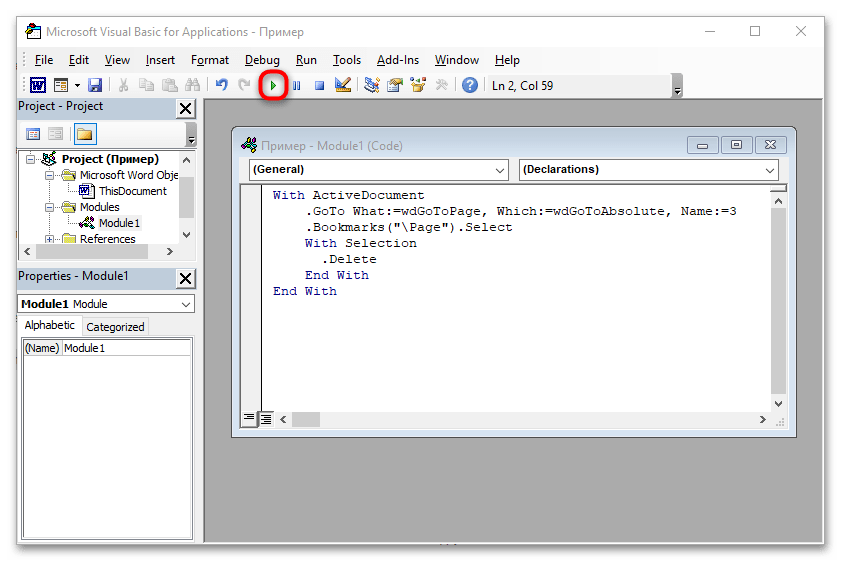Viewport: 841px width, 561px height.
Task: Open the Properties Window toolbar icon
Action: pyautogui.click(x=395, y=86)
